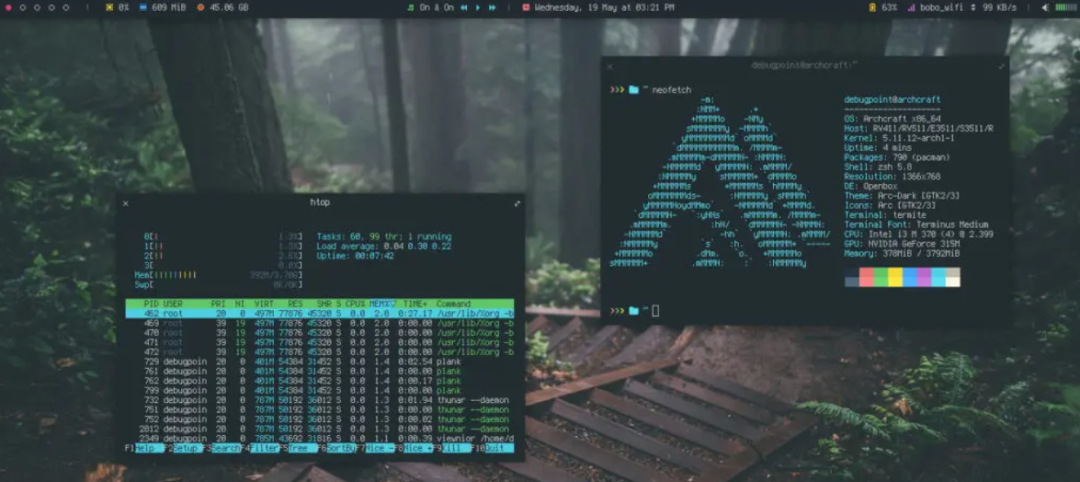The height and width of the screenshot is (482, 1080).
Task: Adjust the green volume level bar
Action: 1065,8
